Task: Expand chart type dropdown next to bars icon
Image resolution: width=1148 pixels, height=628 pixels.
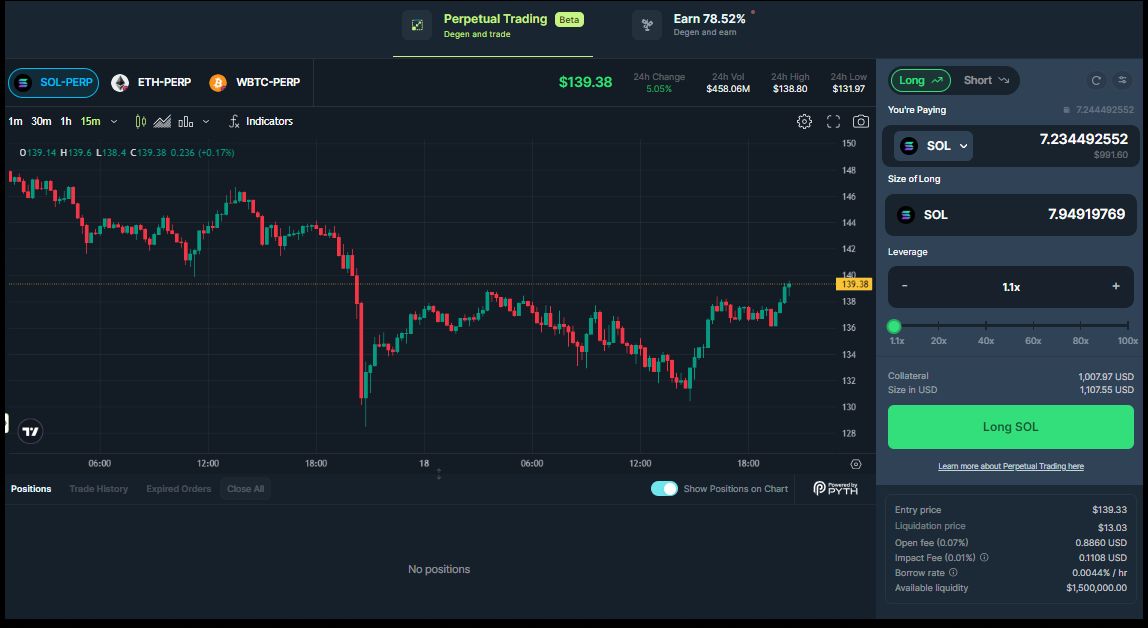Action: 206,121
